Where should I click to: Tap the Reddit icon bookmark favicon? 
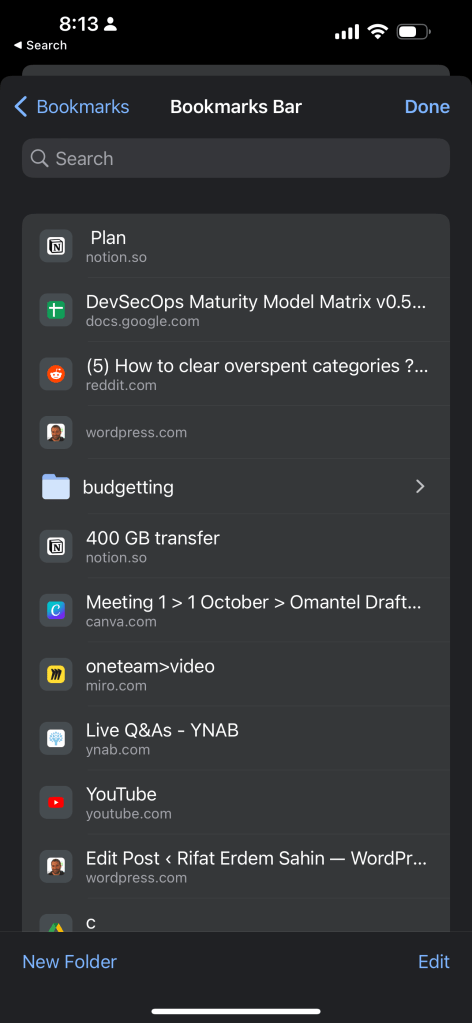pyautogui.click(x=56, y=374)
